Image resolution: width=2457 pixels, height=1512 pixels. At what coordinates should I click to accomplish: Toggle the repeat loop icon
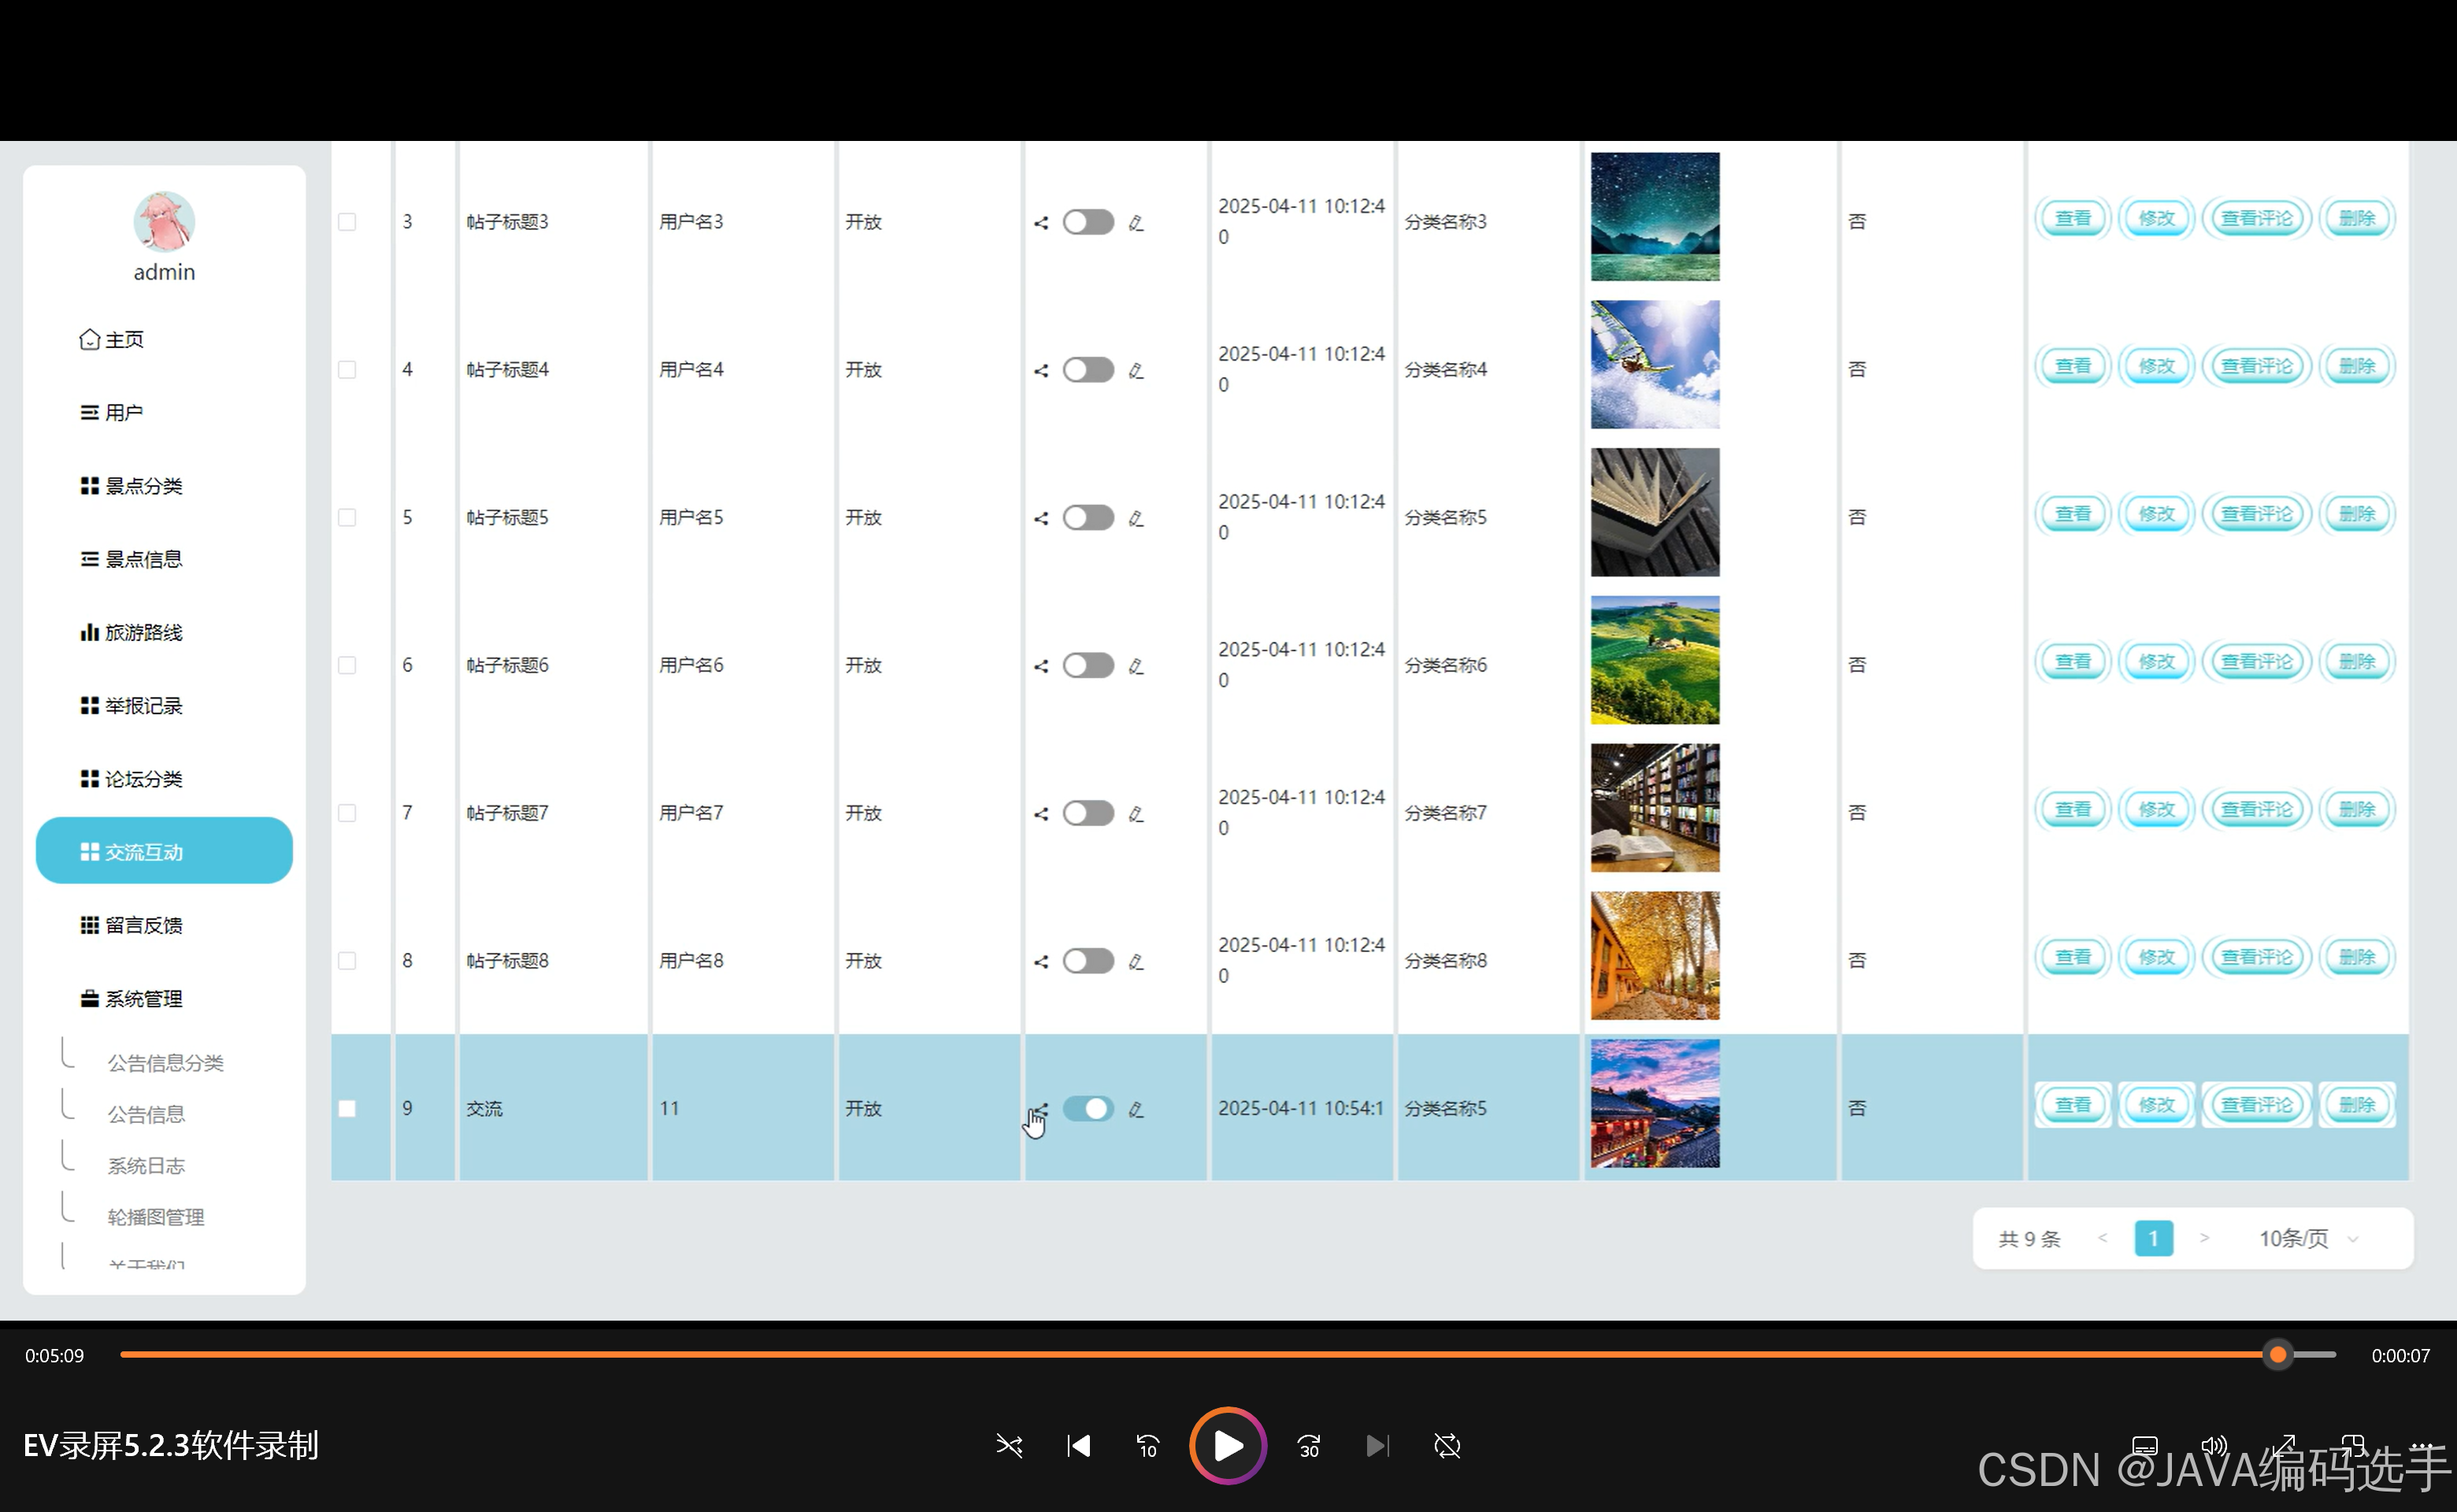coord(1447,1446)
